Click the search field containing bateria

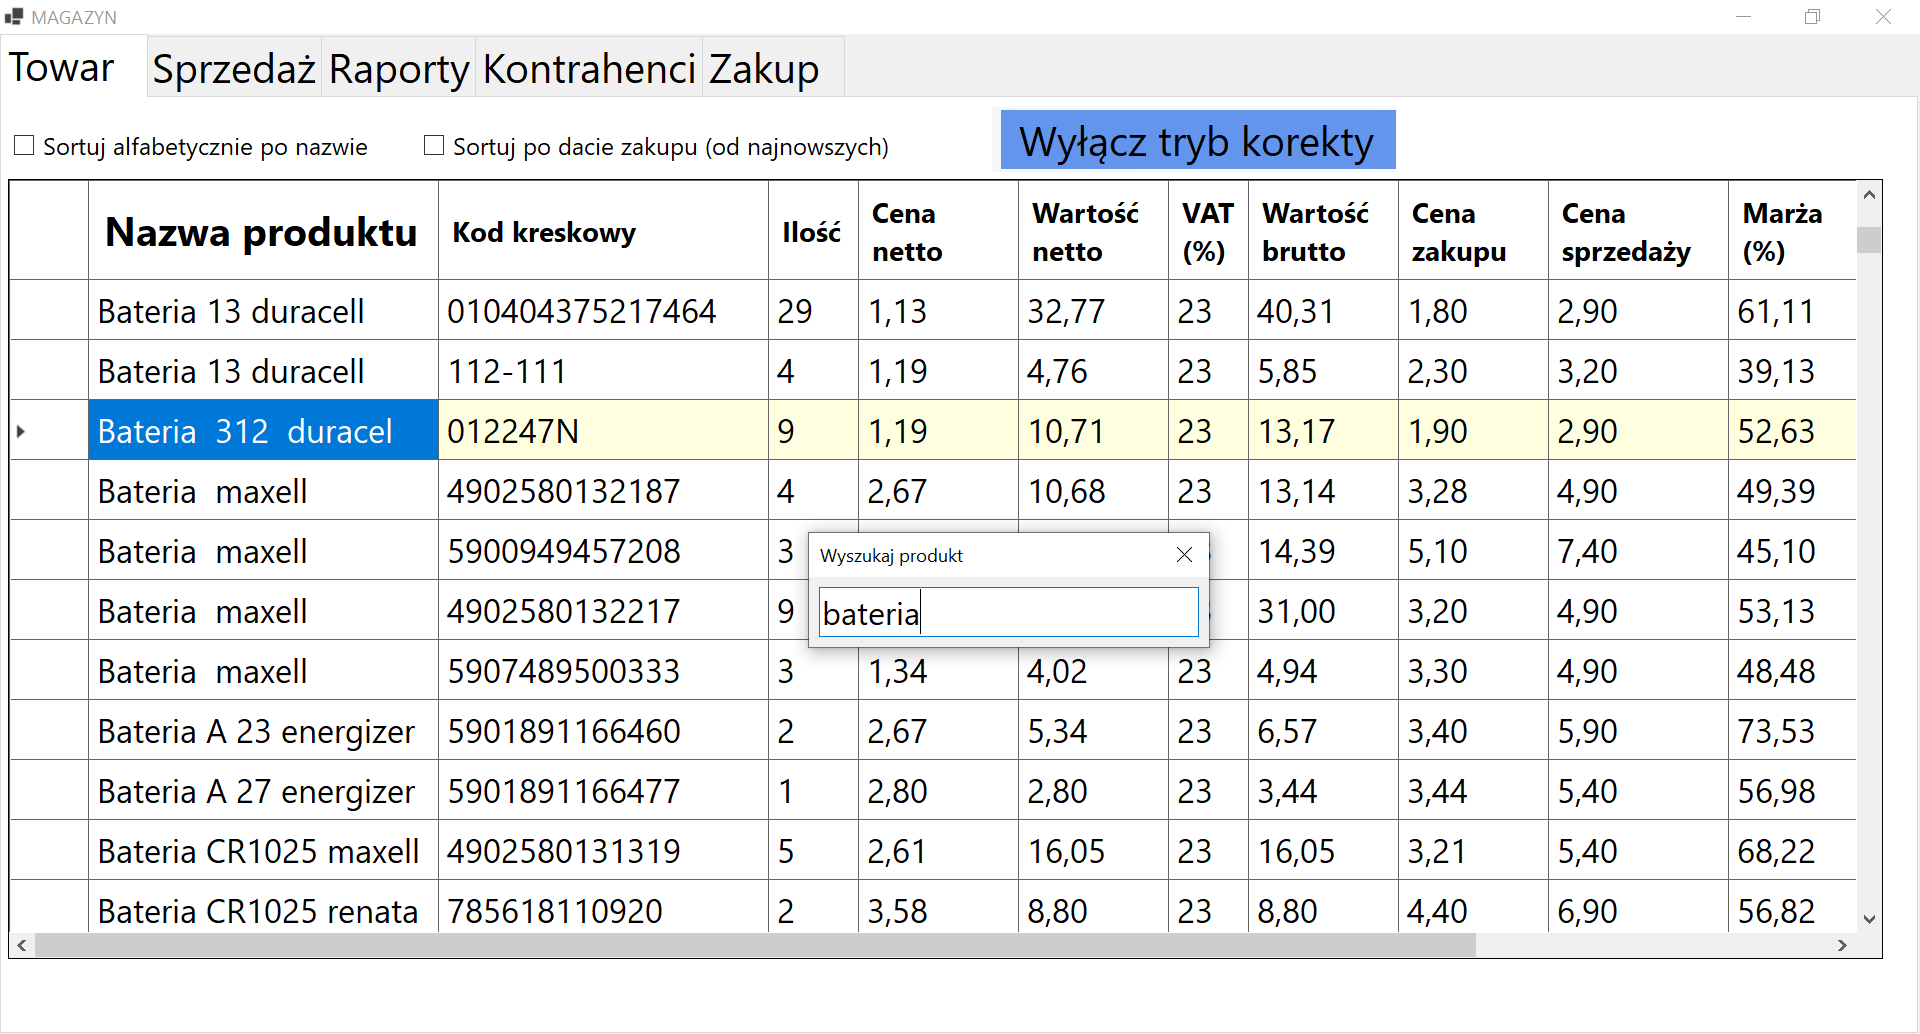[x=1008, y=612]
